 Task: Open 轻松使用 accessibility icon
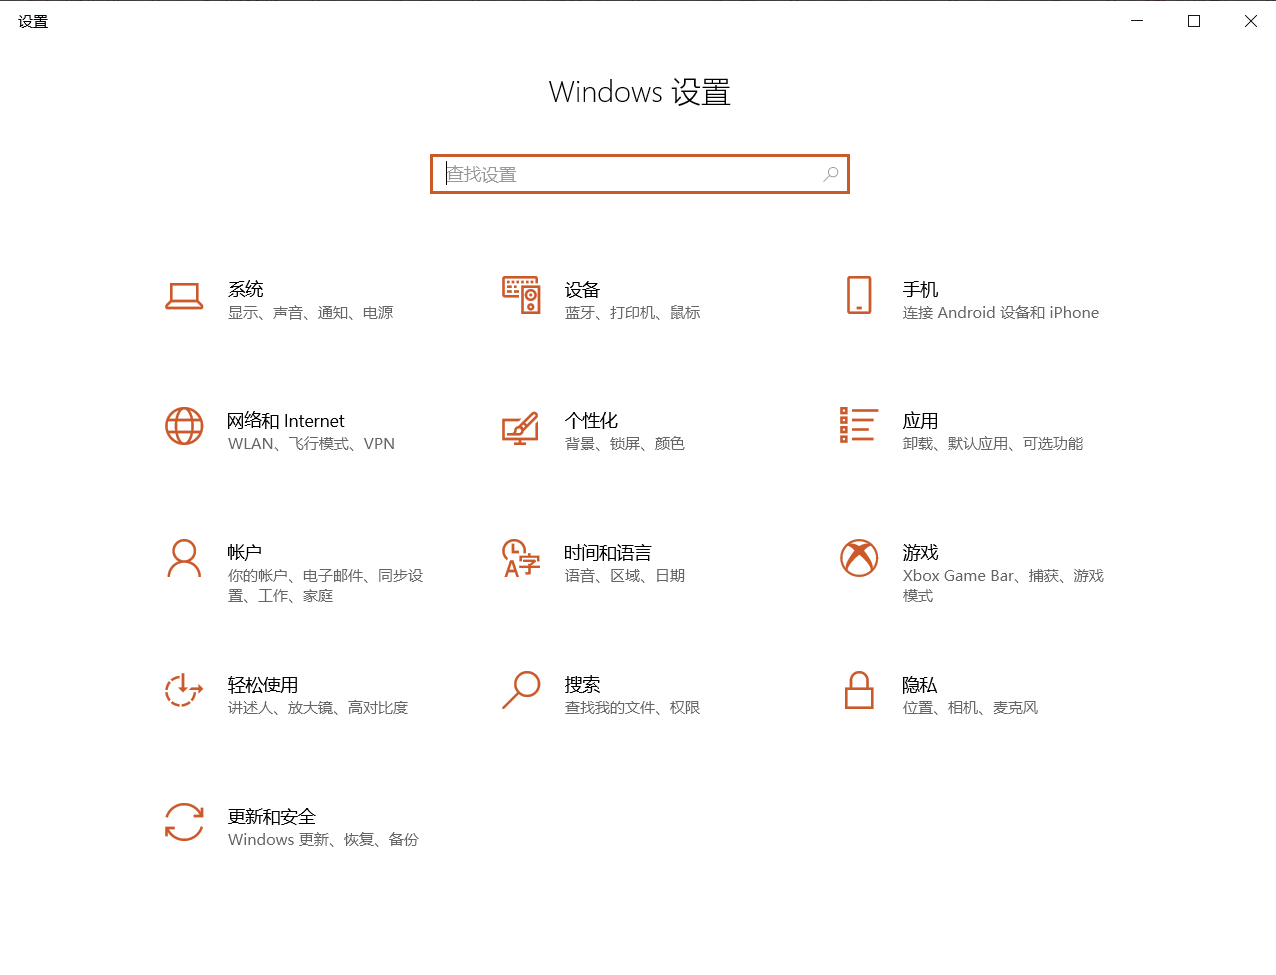coord(184,690)
